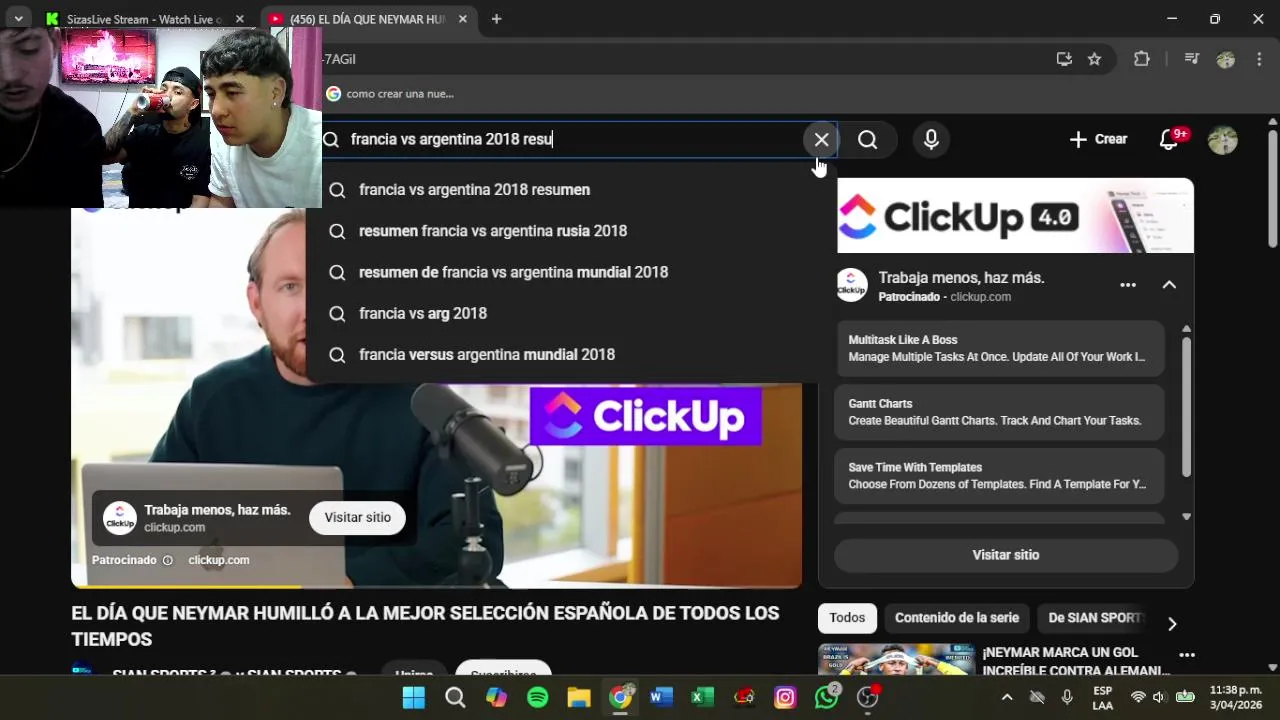
Task: Open Instagram from the taskbar
Action: pyautogui.click(x=785, y=698)
